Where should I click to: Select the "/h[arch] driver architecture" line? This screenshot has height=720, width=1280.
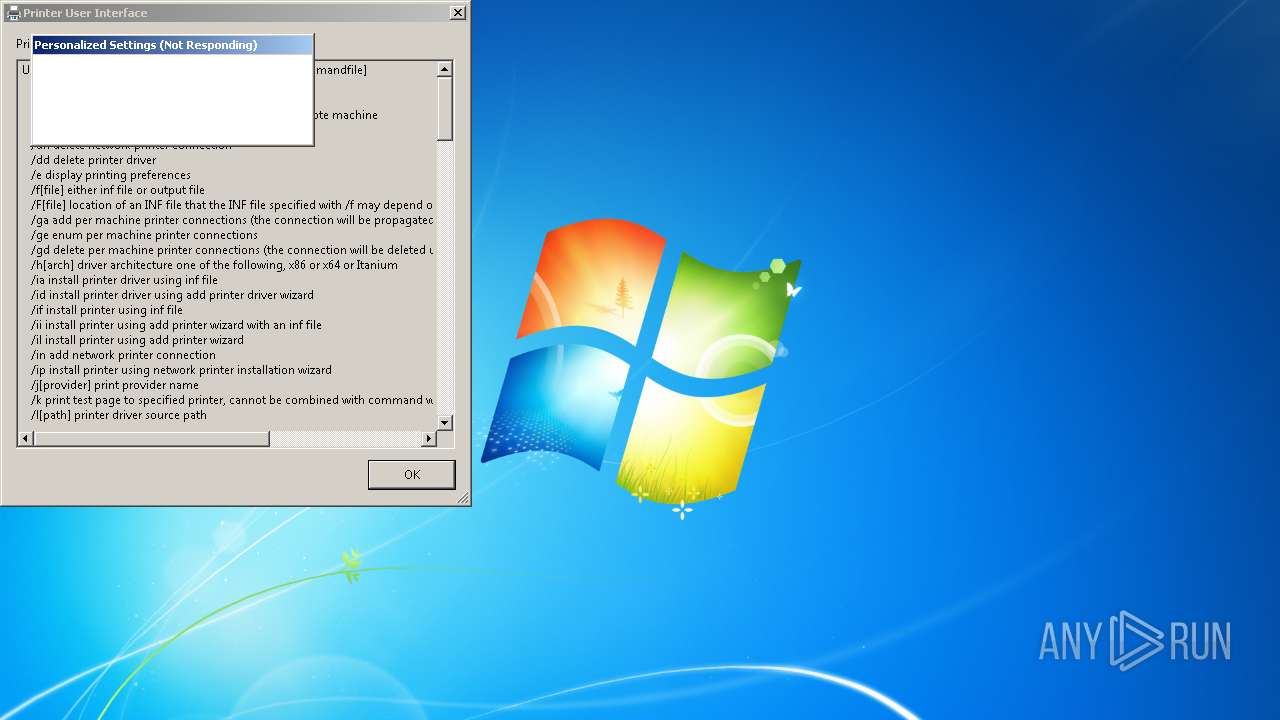click(x=214, y=265)
